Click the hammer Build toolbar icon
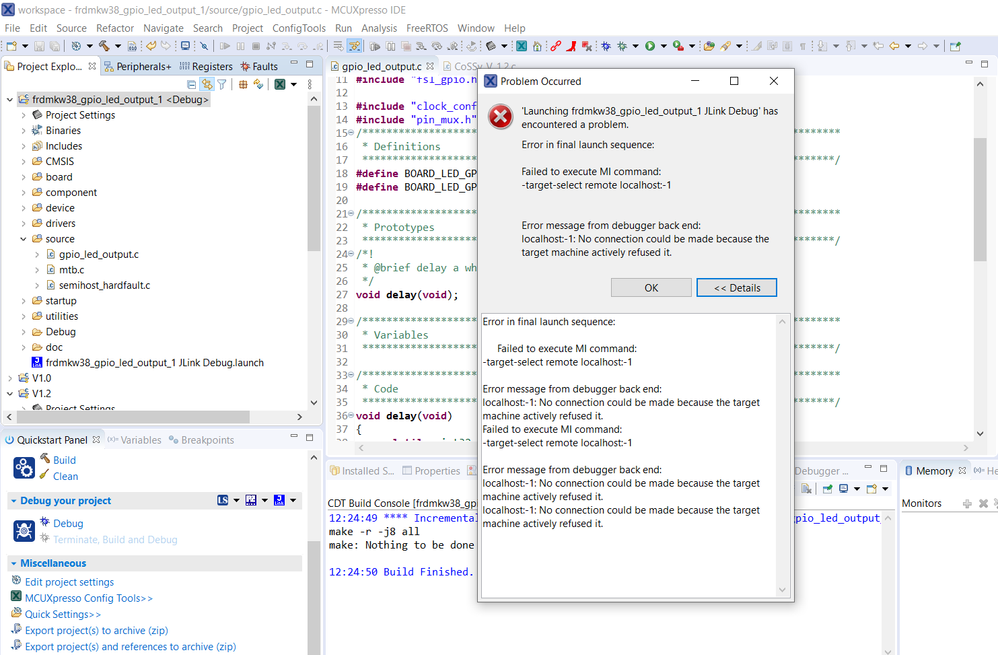The height and width of the screenshot is (655, 998). point(104,46)
